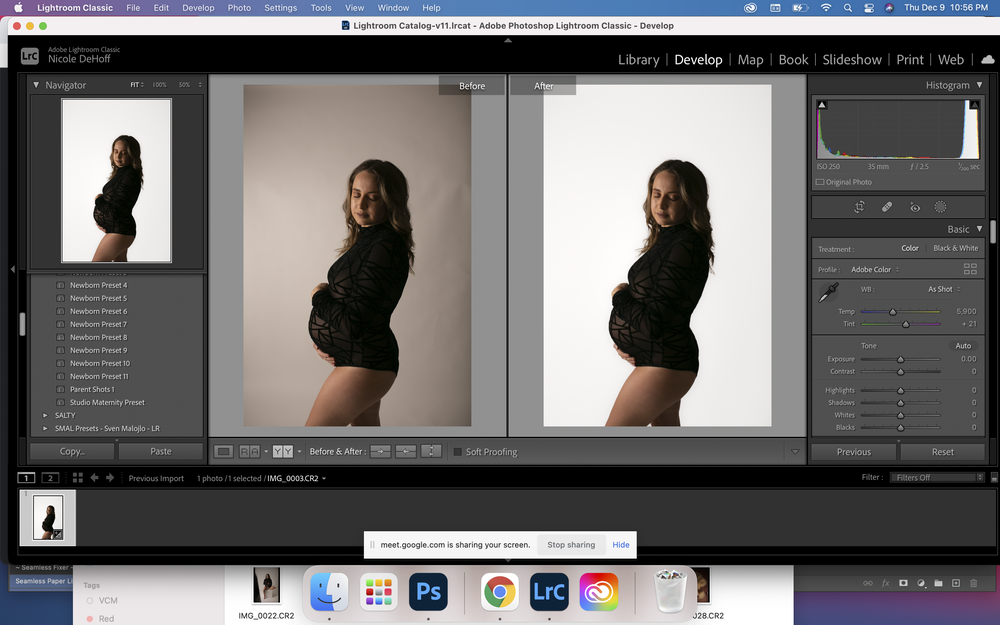Viewport: 1000px width, 625px height.
Task: Switch to the Slideshow module
Action: 852,59
